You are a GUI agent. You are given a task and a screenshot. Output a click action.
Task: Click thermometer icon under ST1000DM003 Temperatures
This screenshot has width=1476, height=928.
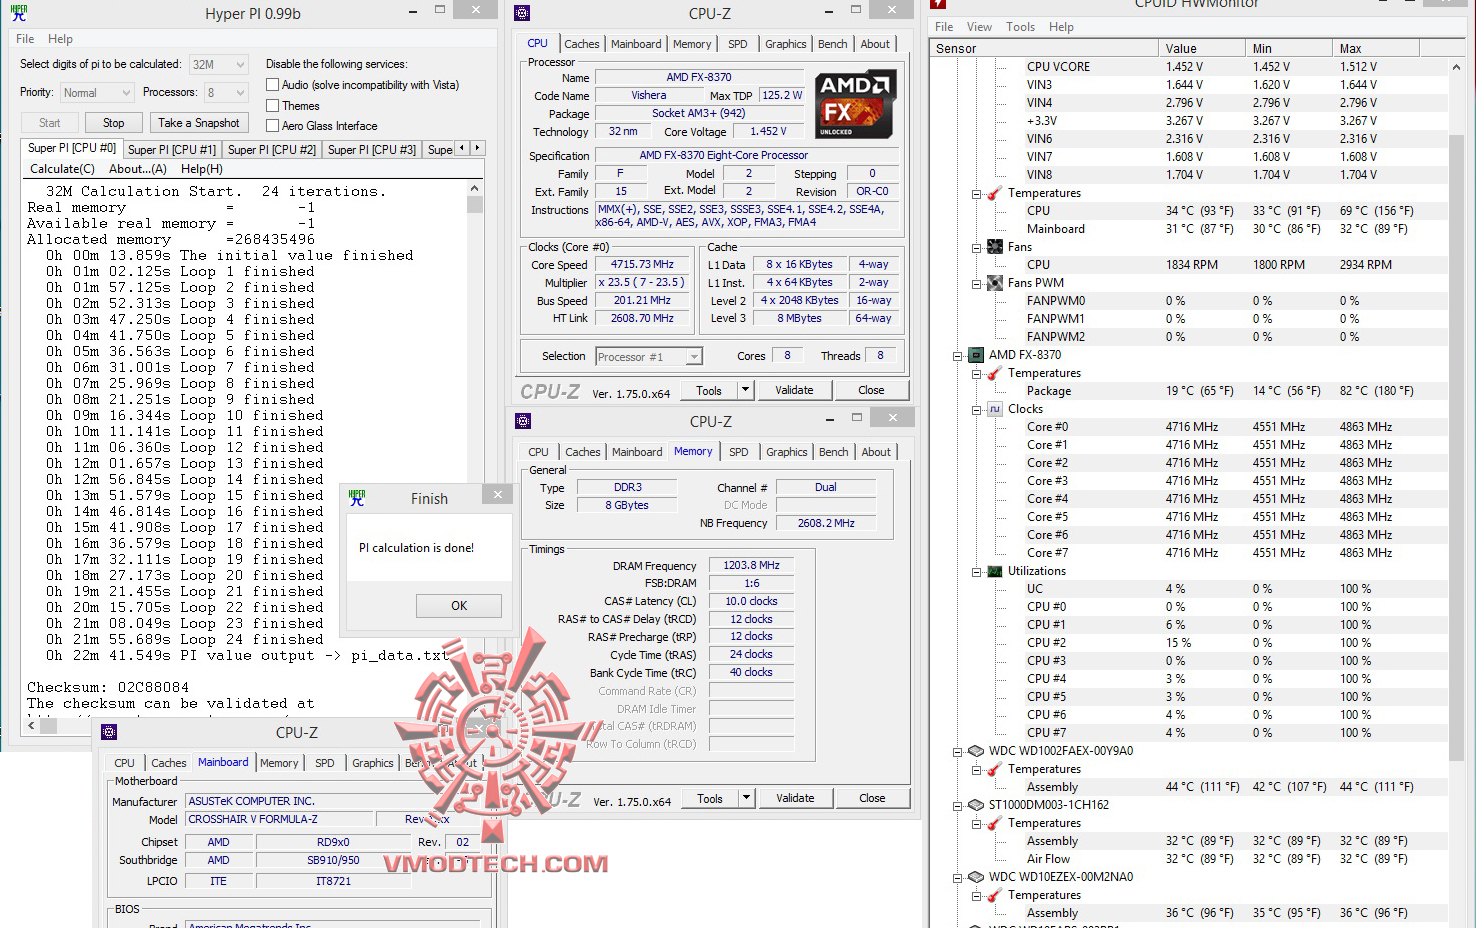[995, 823]
